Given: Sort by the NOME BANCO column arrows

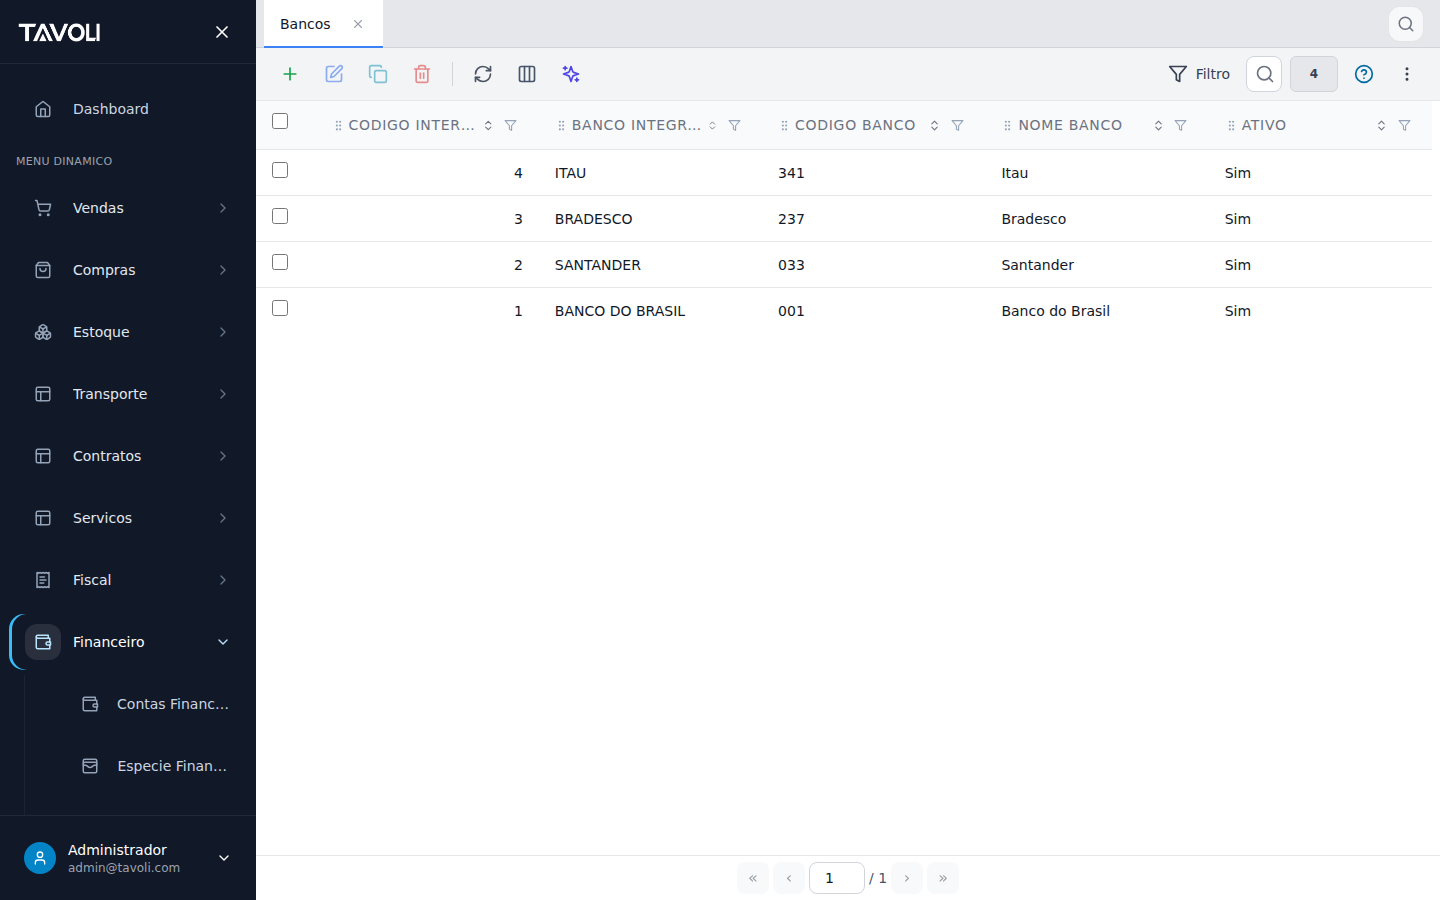Looking at the screenshot, I should point(1158,125).
